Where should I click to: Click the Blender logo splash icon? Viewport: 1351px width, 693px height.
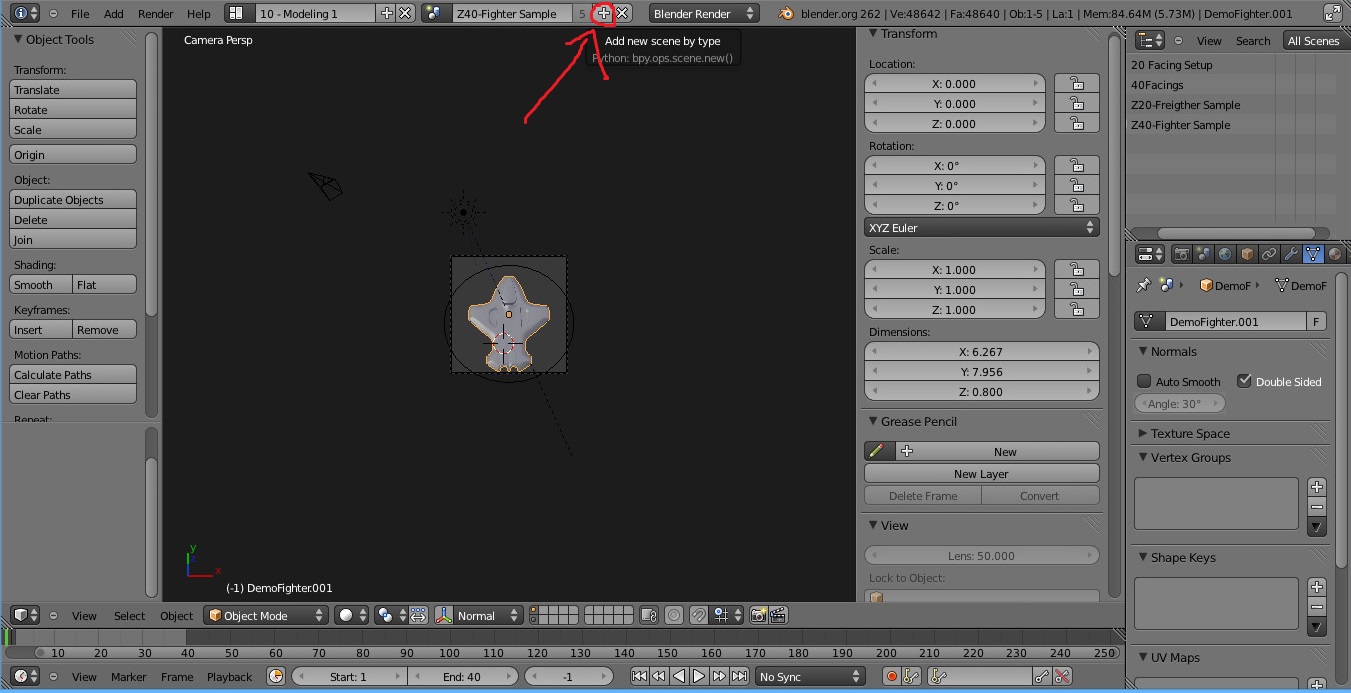[788, 14]
